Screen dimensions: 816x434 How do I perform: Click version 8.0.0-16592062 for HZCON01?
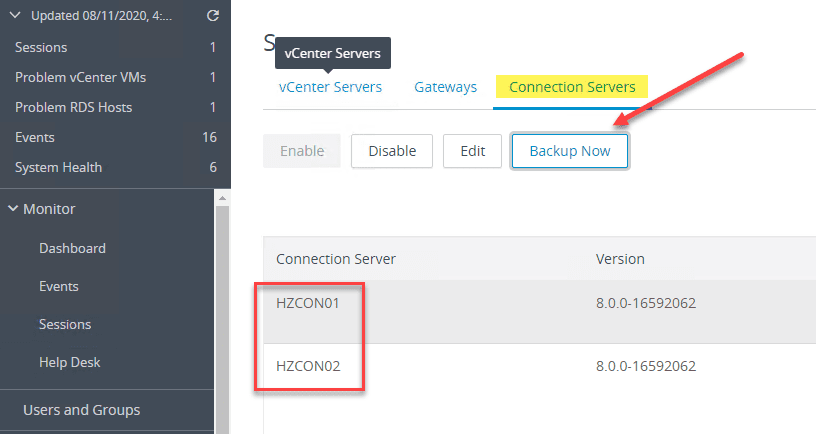646,303
